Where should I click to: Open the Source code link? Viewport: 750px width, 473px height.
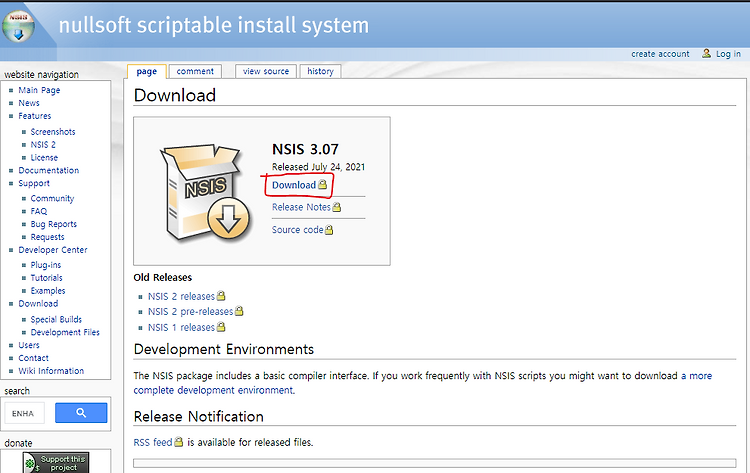click(x=298, y=230)
